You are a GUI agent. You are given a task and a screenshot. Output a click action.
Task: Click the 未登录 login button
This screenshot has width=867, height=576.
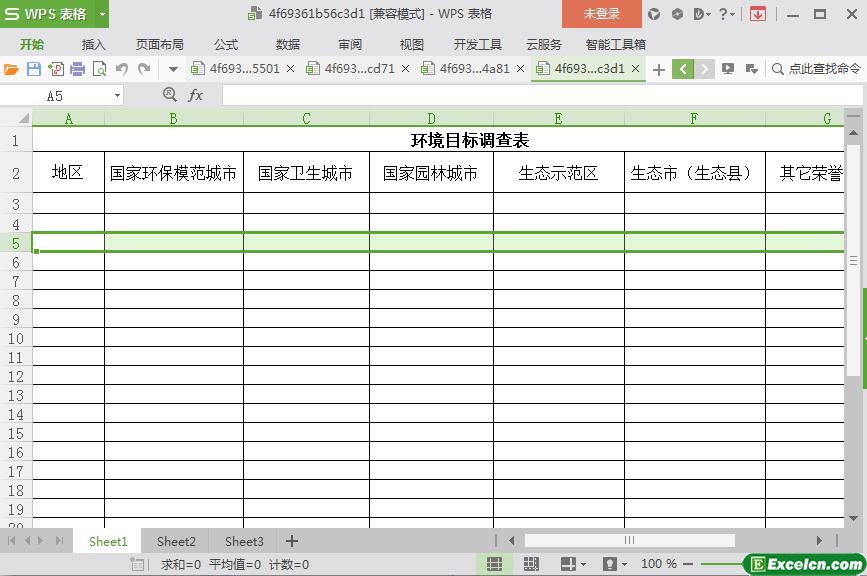[x=602, y=14]
